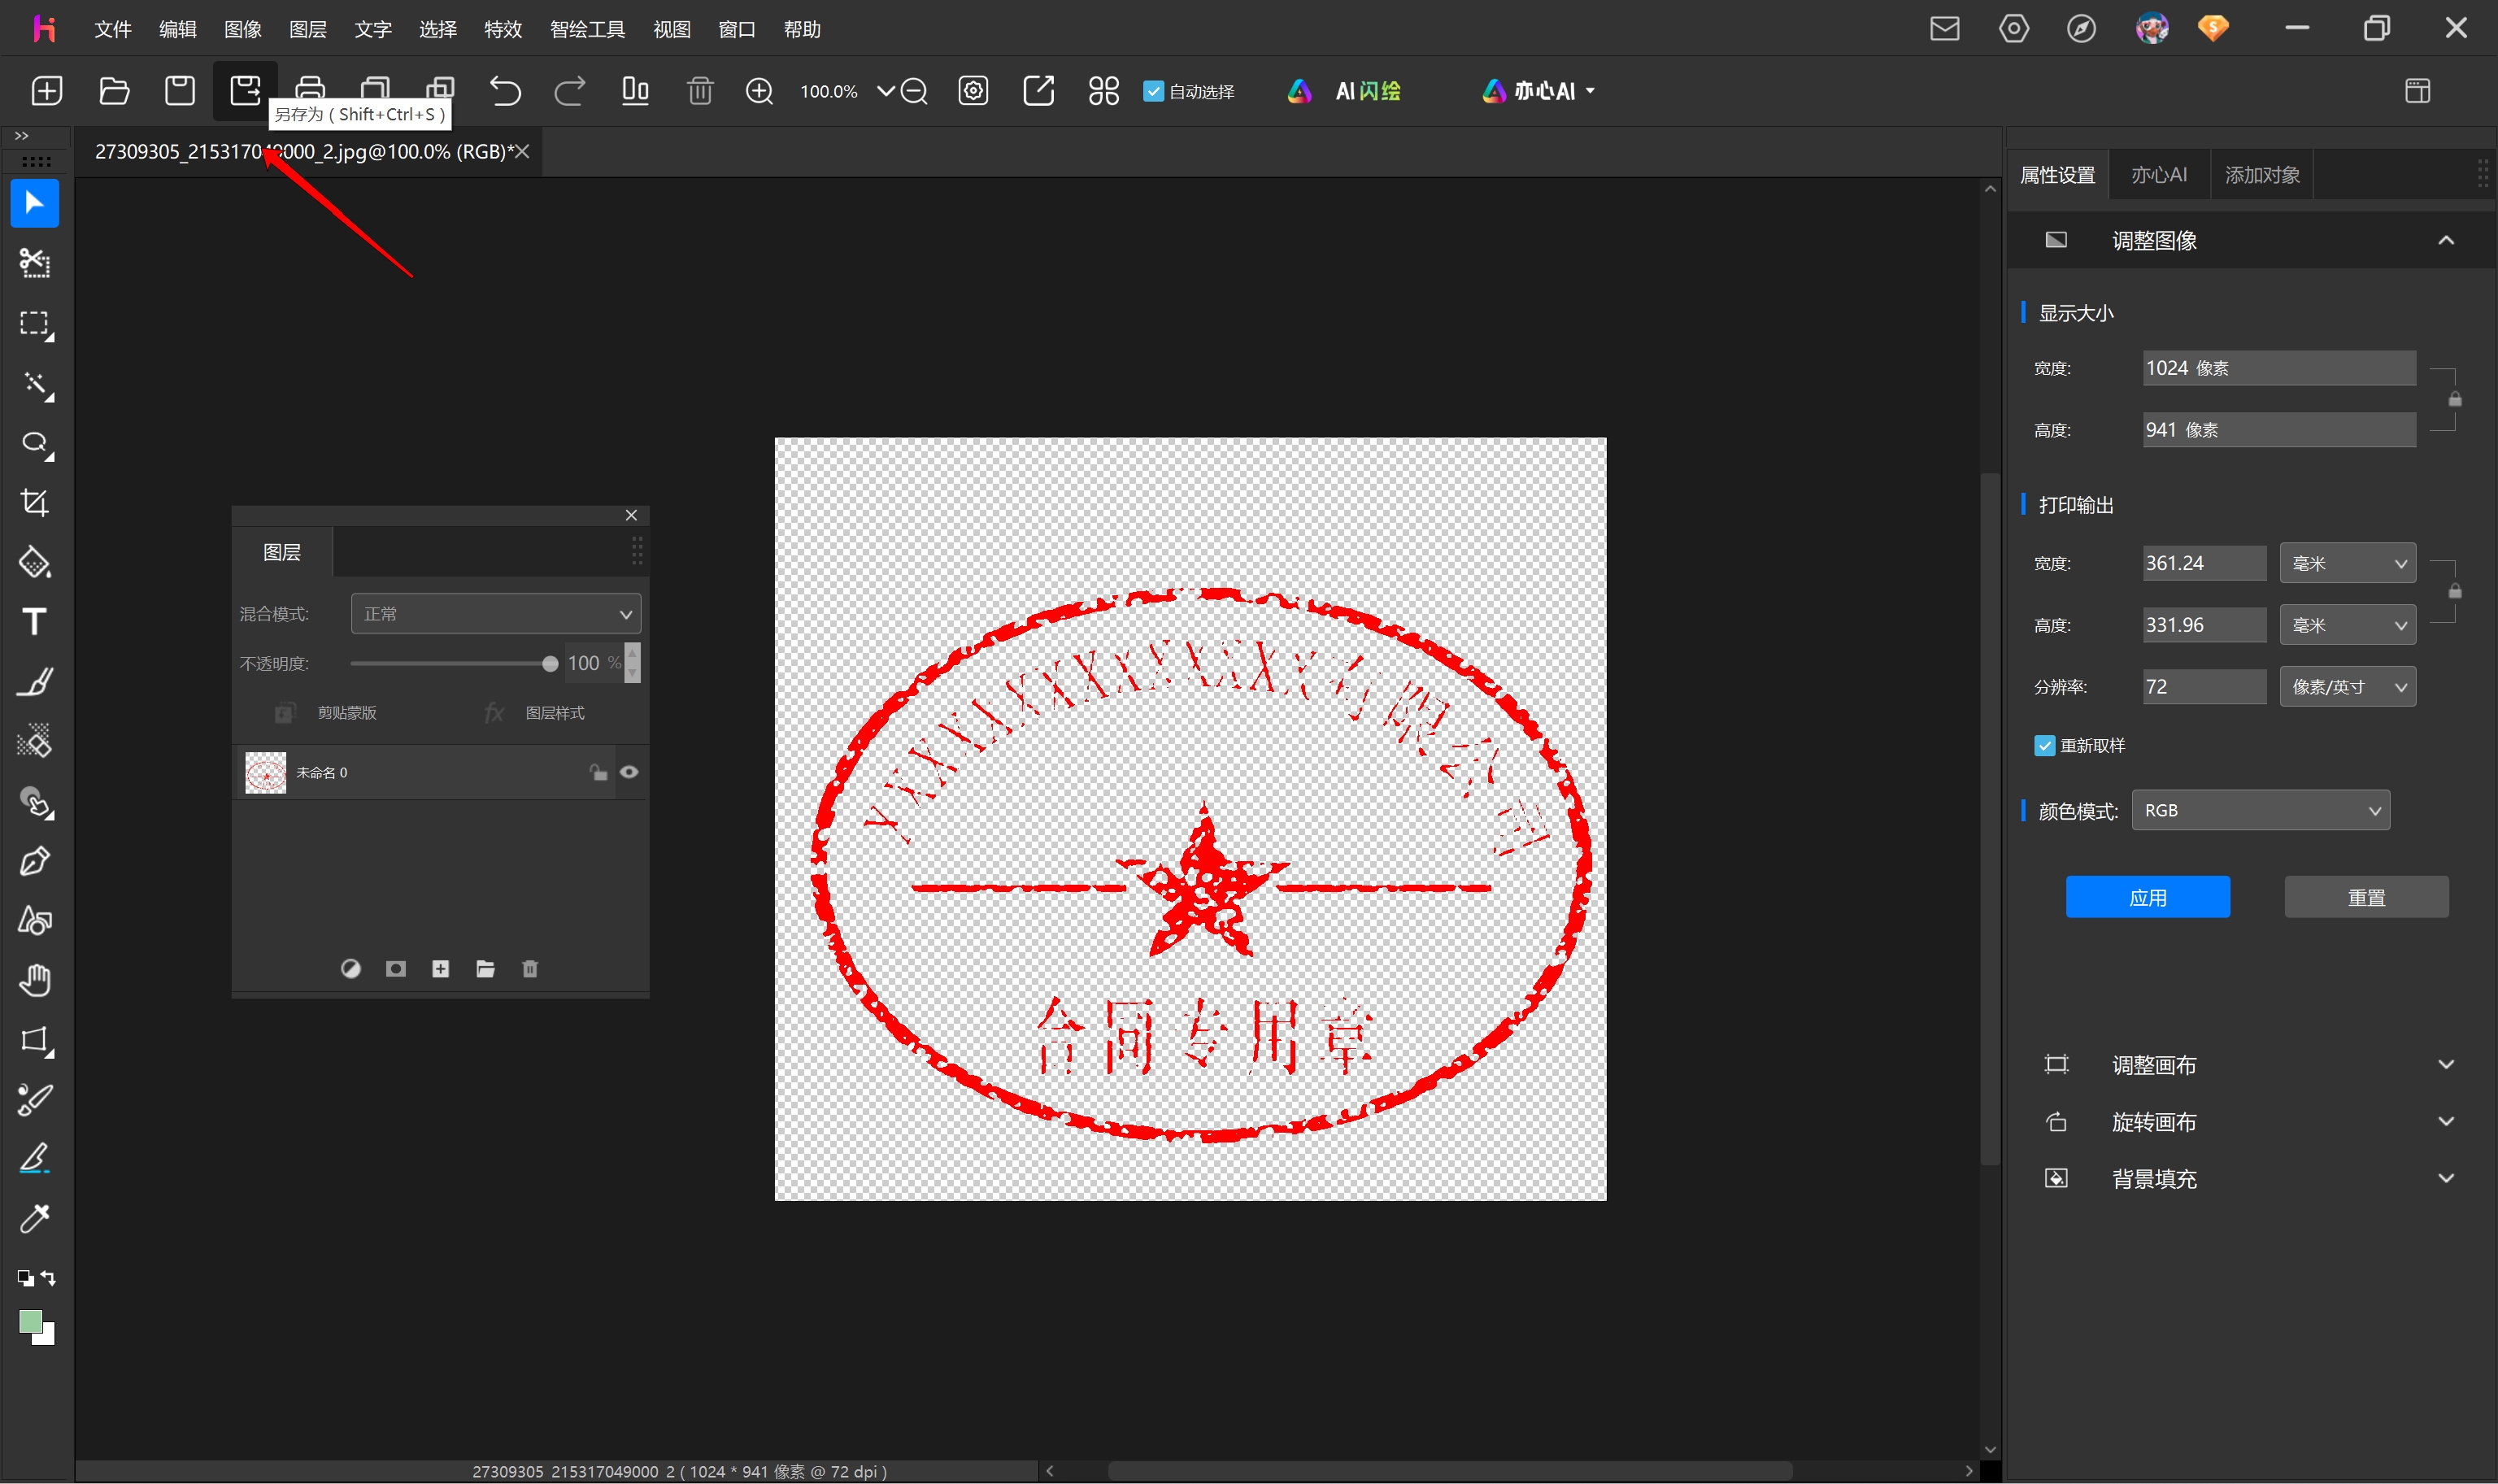The height and width of the screenshot is (1484, 2498).
Task: Click the opacity slider handle
Action: pos(550,664)
